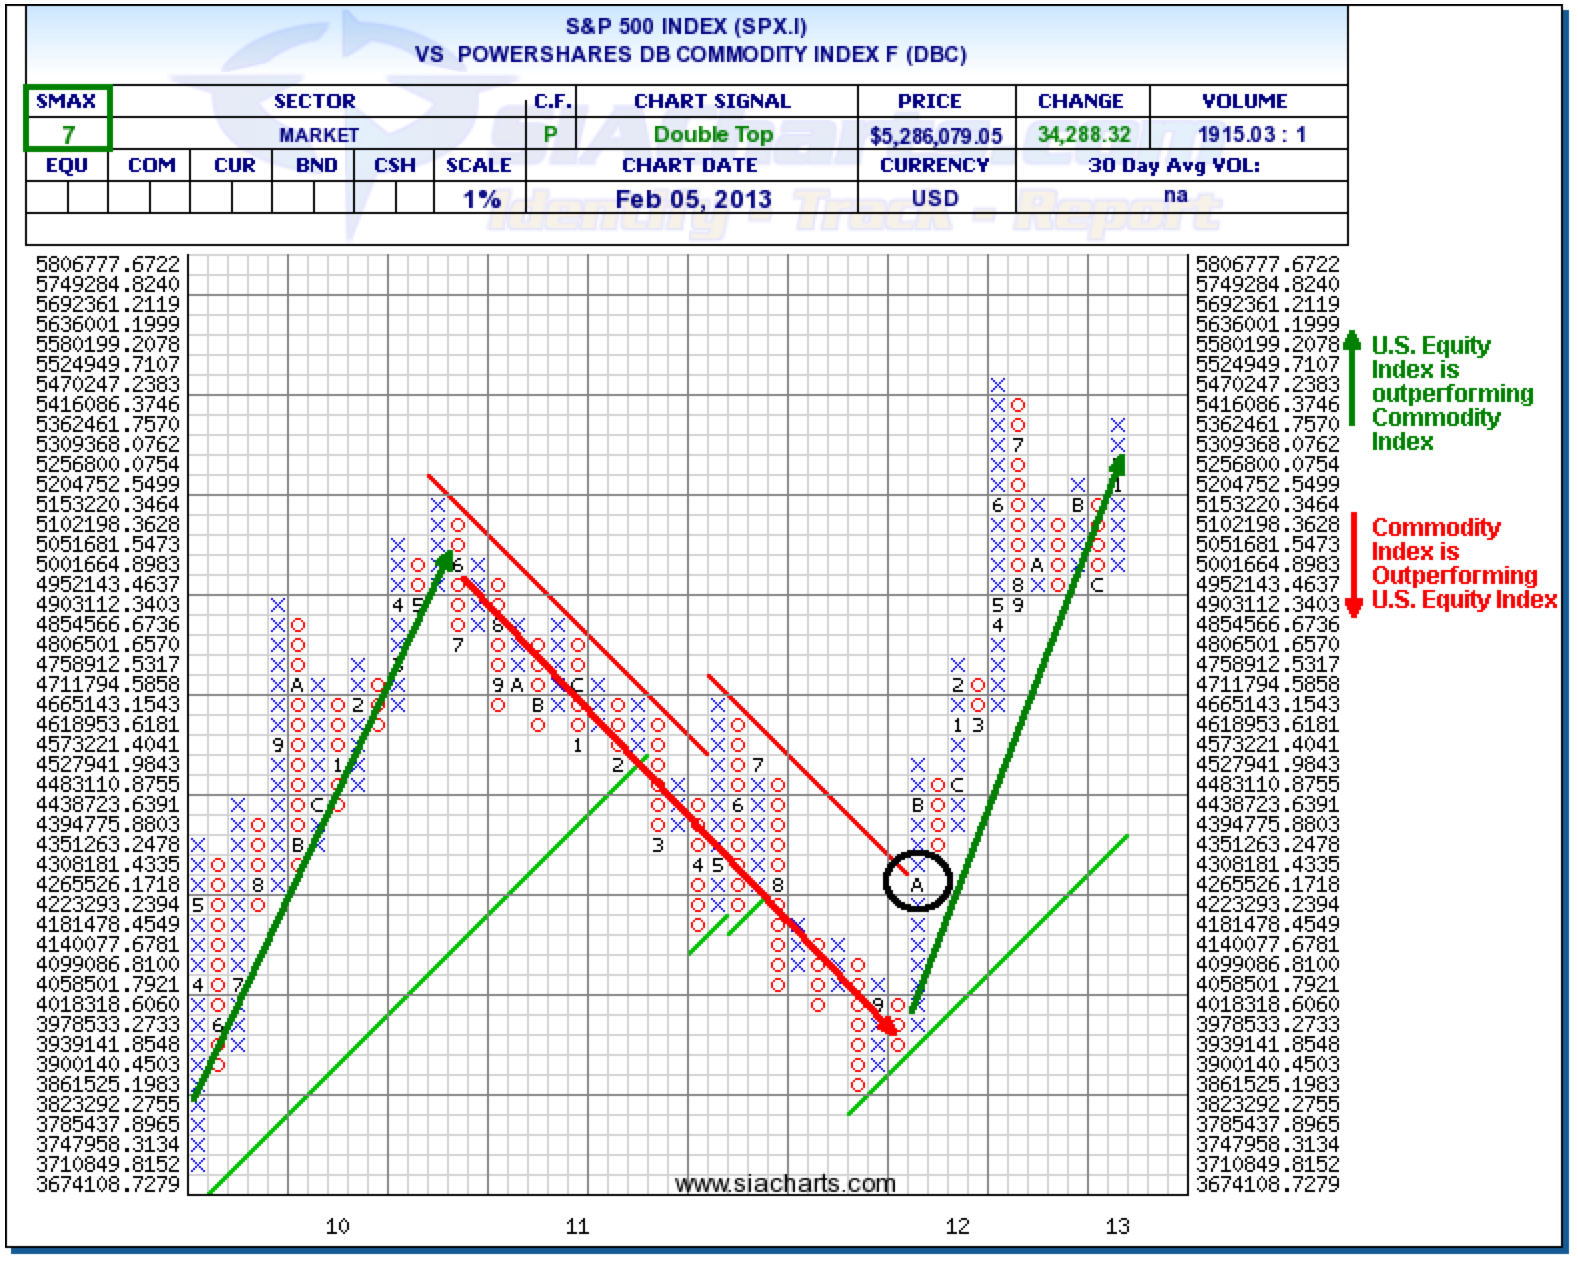Click the black circle marker on the chart
The height and width of the screenshot is (1262, 1578).
coord(917,881)
